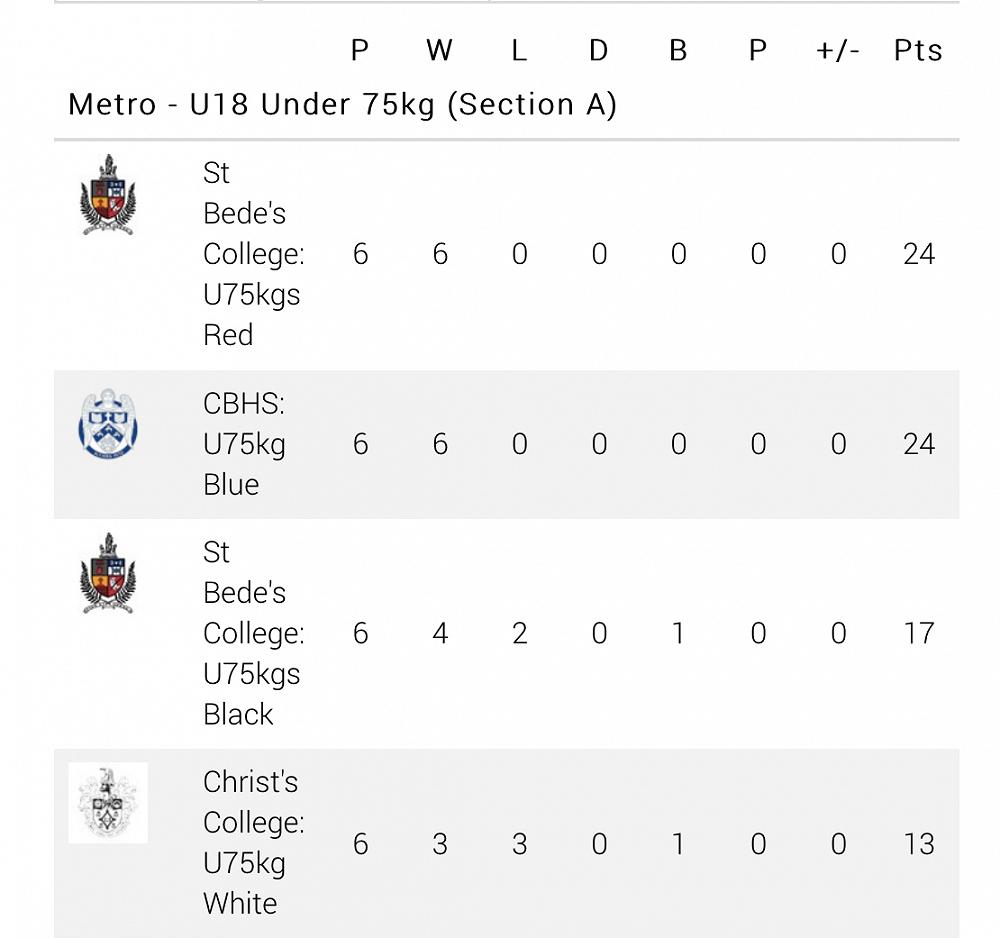
Task: Click the Pts column header
Action: pyautogui.click(x=918, y=51)
